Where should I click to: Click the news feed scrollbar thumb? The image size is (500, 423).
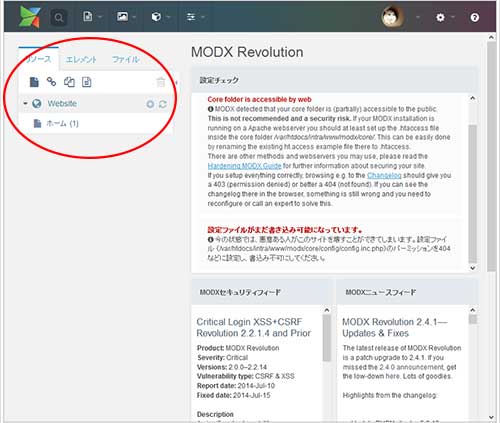472,320
